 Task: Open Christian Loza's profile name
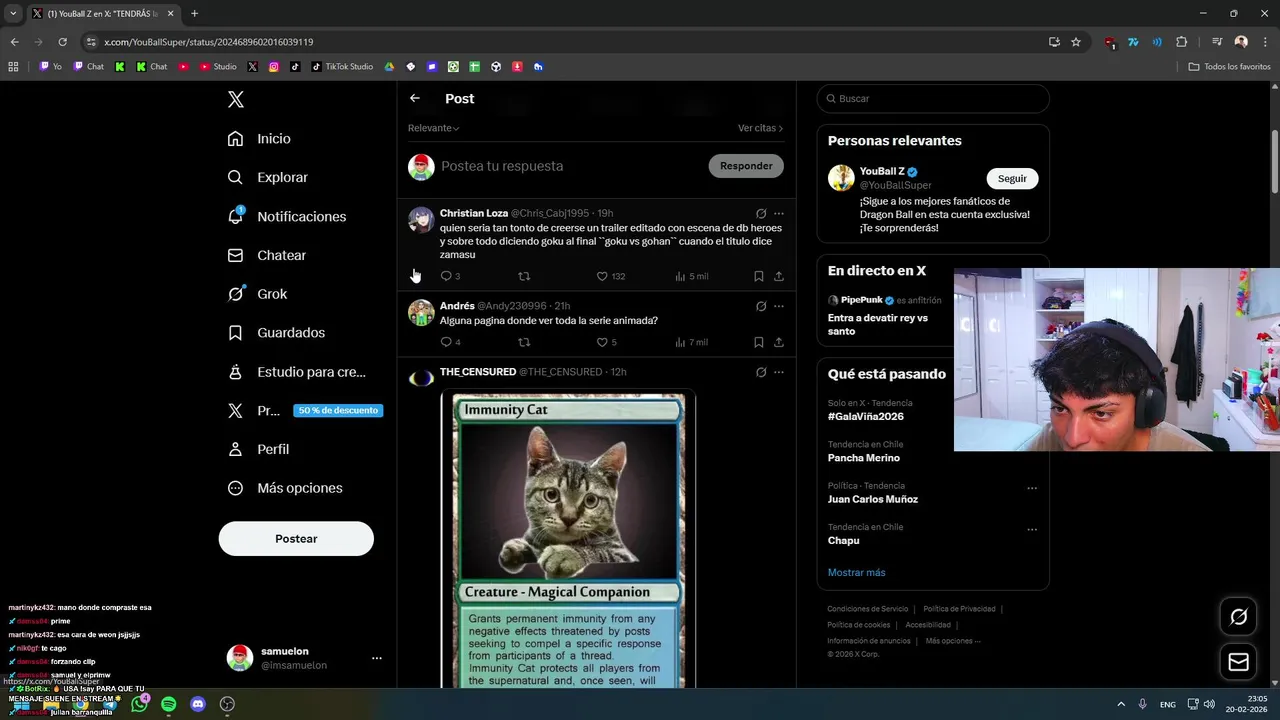click(x=474, y=213)
